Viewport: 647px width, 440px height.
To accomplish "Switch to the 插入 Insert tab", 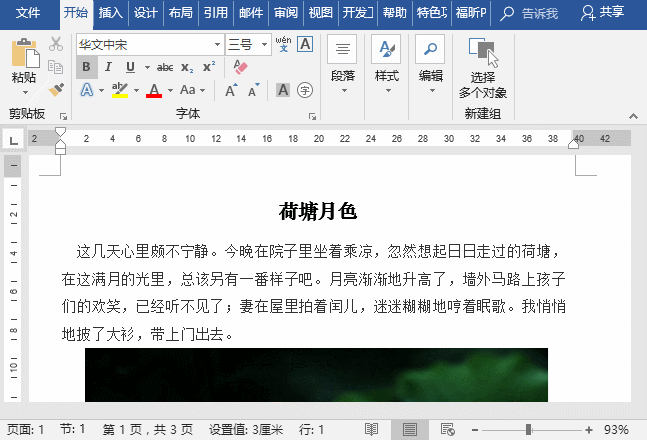I will click(111, 13).
